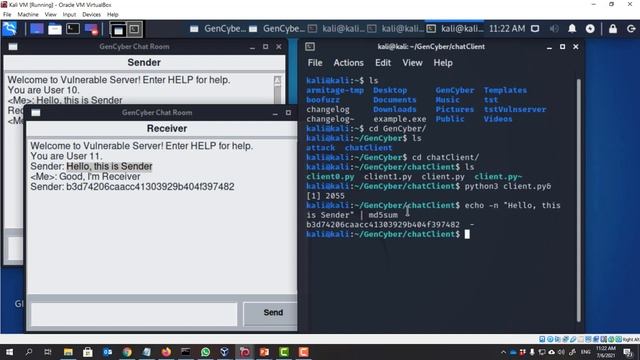This screenshot has width=640, height=360.
Task: Click the Receiver window message input field
Action: (x=134, y=314)
